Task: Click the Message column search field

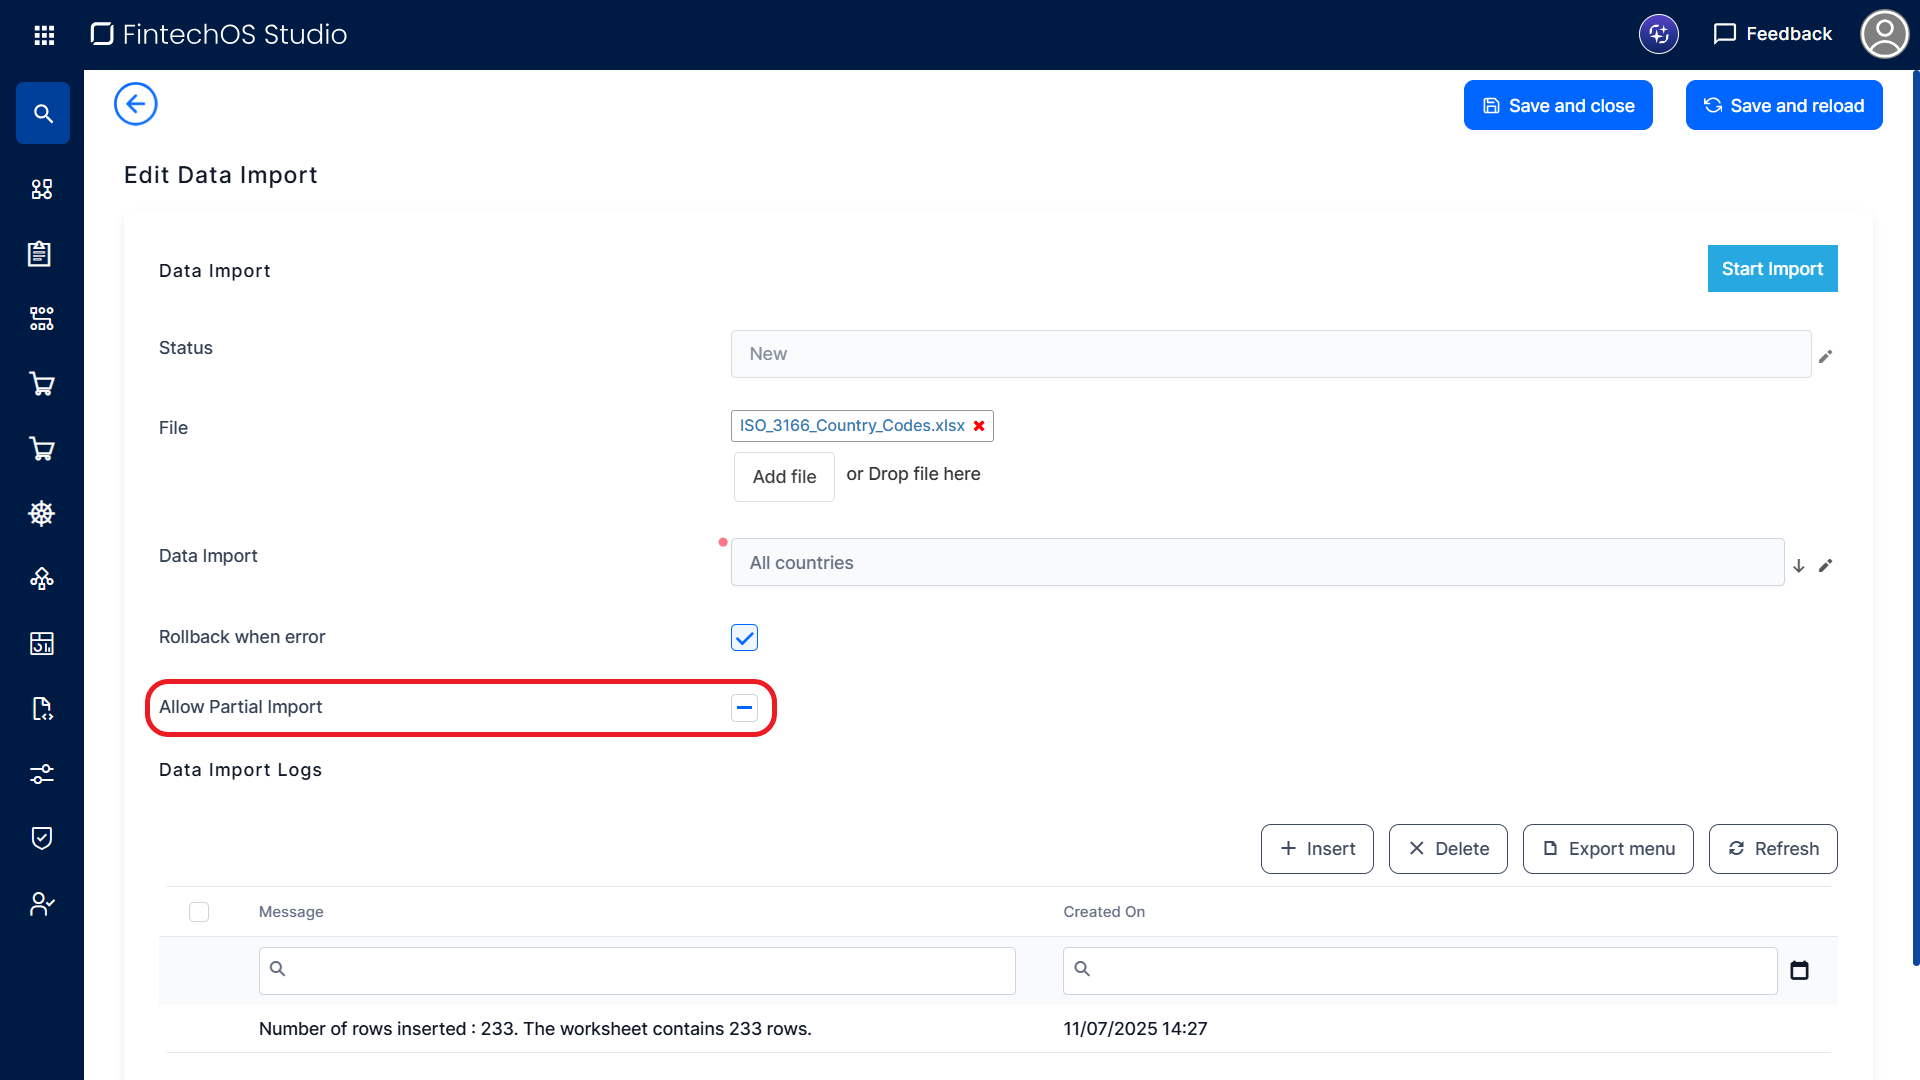Action: coord(637,970)
